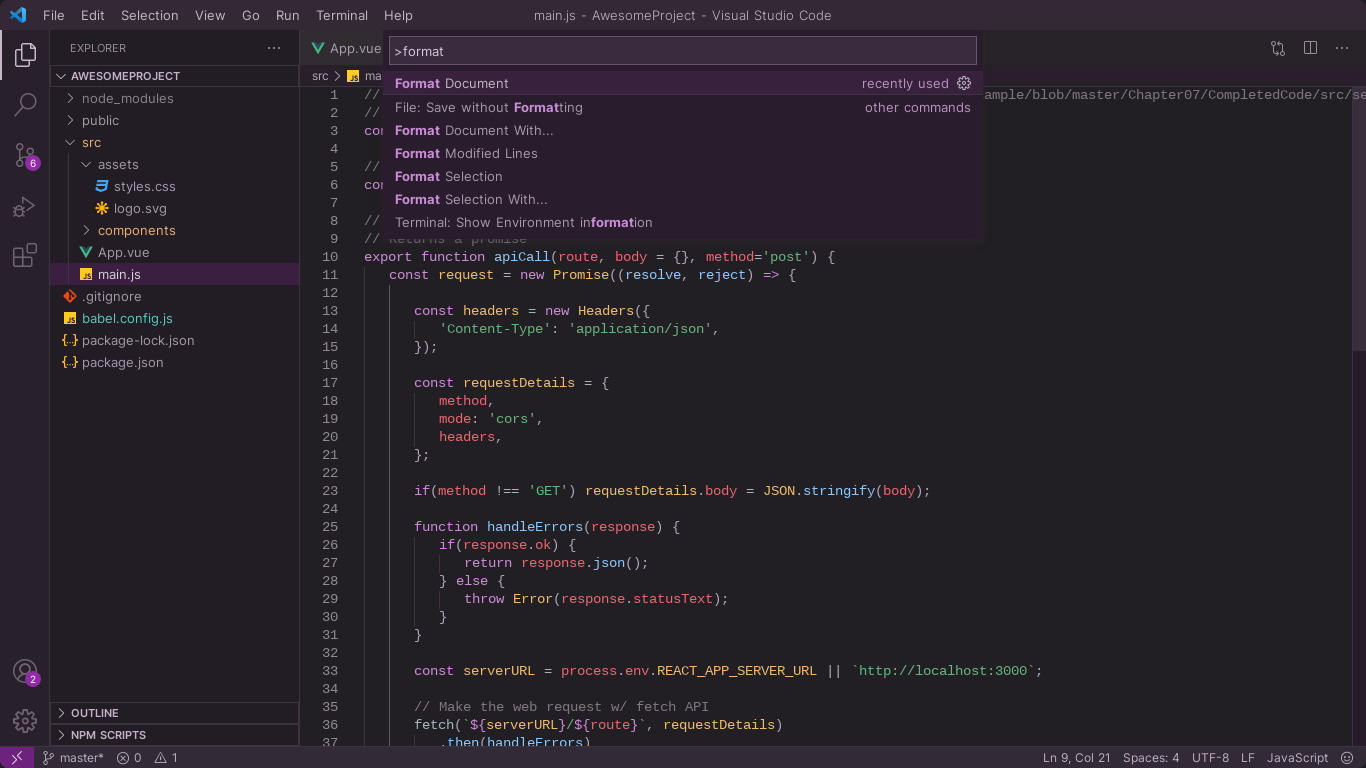Expand the NPM SCRIPTS section
Screen dimensions: 1366x768
pos(174,735)
